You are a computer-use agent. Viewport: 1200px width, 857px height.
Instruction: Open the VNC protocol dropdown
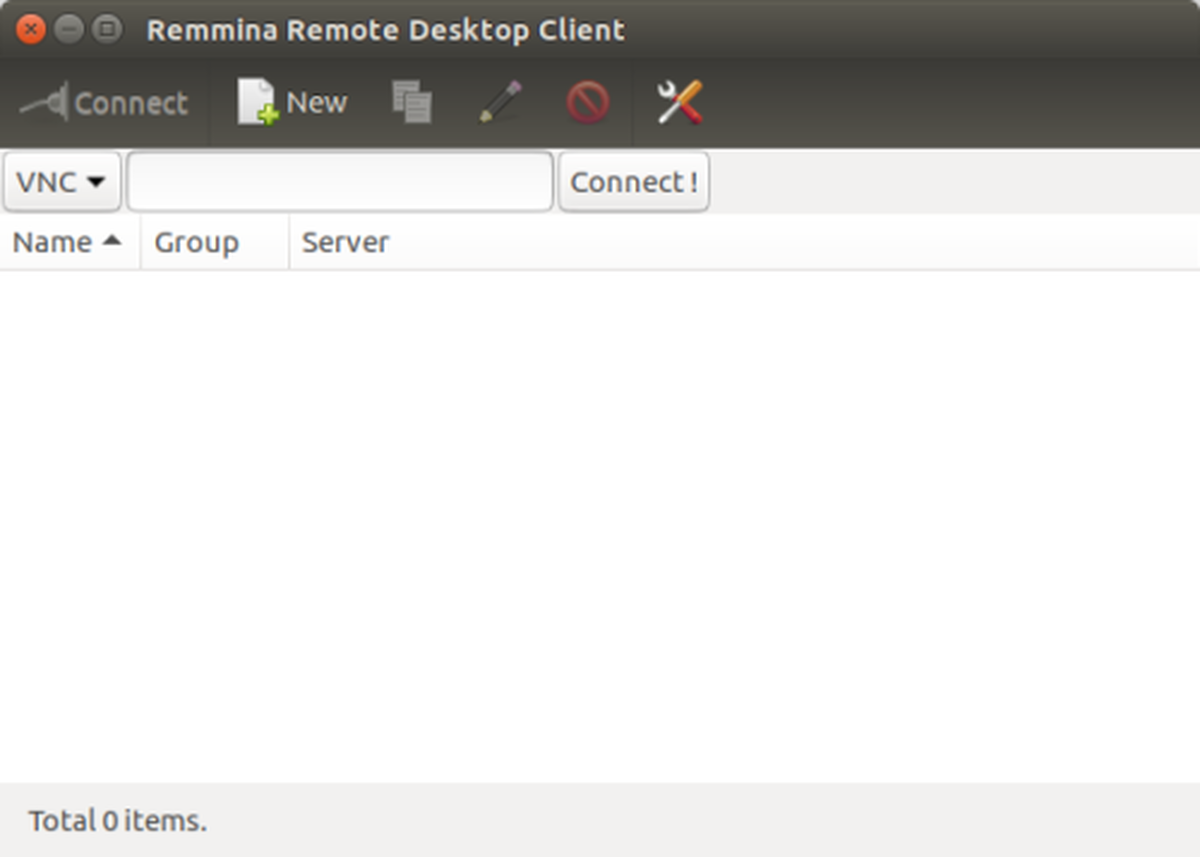tap(62, 182)
